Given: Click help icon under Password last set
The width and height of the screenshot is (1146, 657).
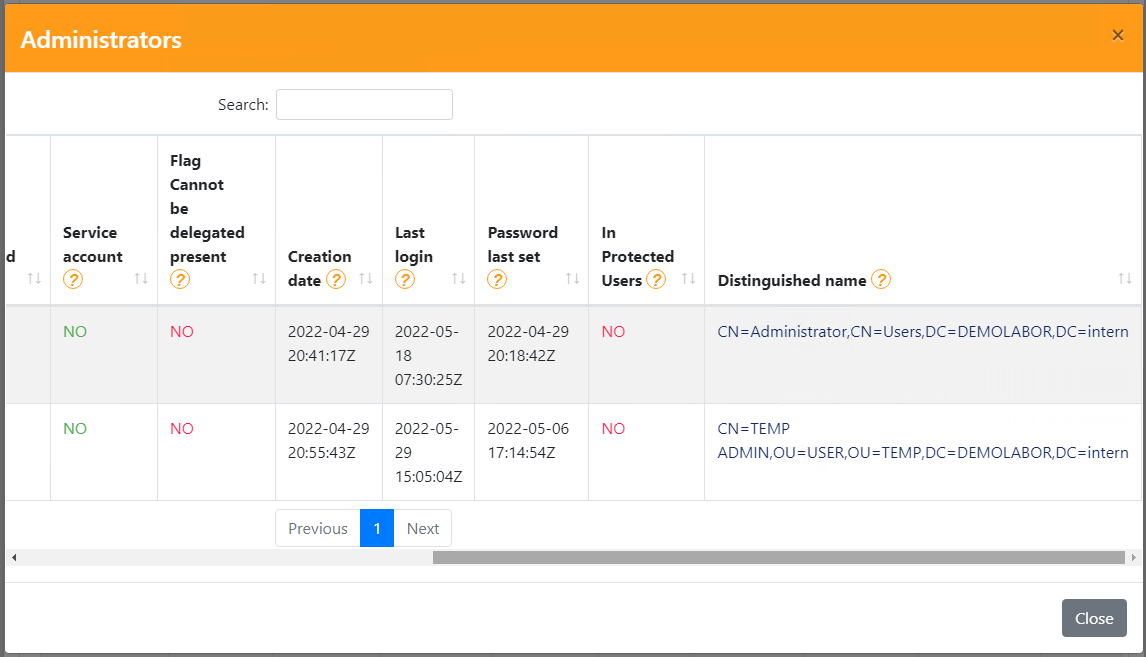Looking at the screenshot, I should click(497, 280).
